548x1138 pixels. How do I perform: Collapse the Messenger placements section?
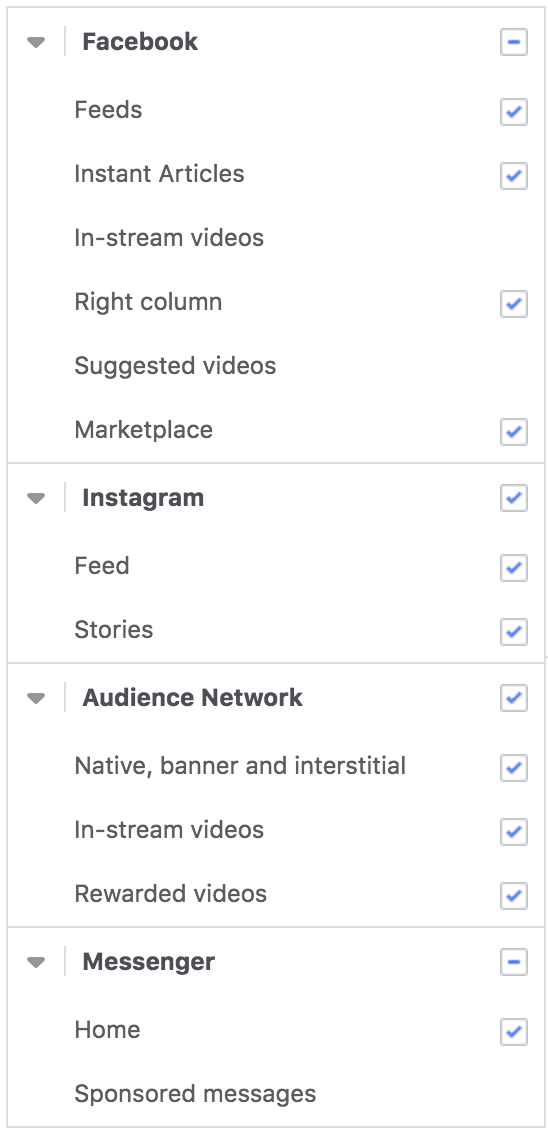tap(36, 962)
